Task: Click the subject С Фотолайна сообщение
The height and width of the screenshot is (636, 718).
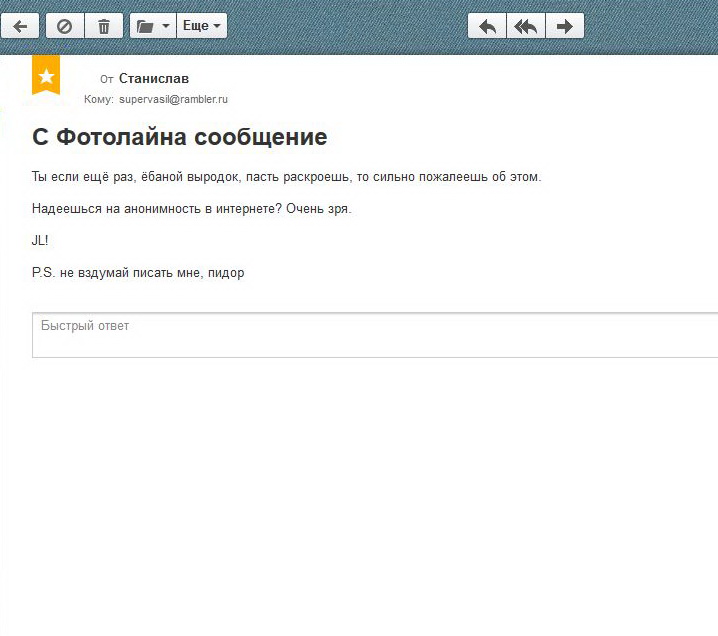Action: 180,137
